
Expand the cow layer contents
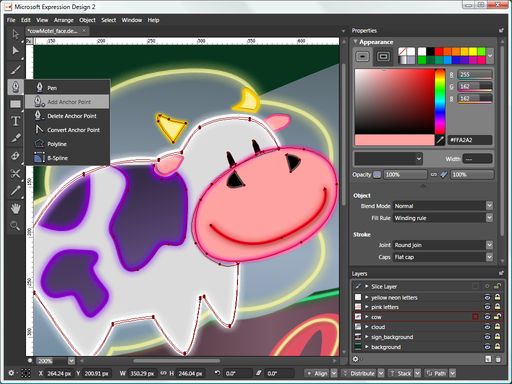point(367,317)
